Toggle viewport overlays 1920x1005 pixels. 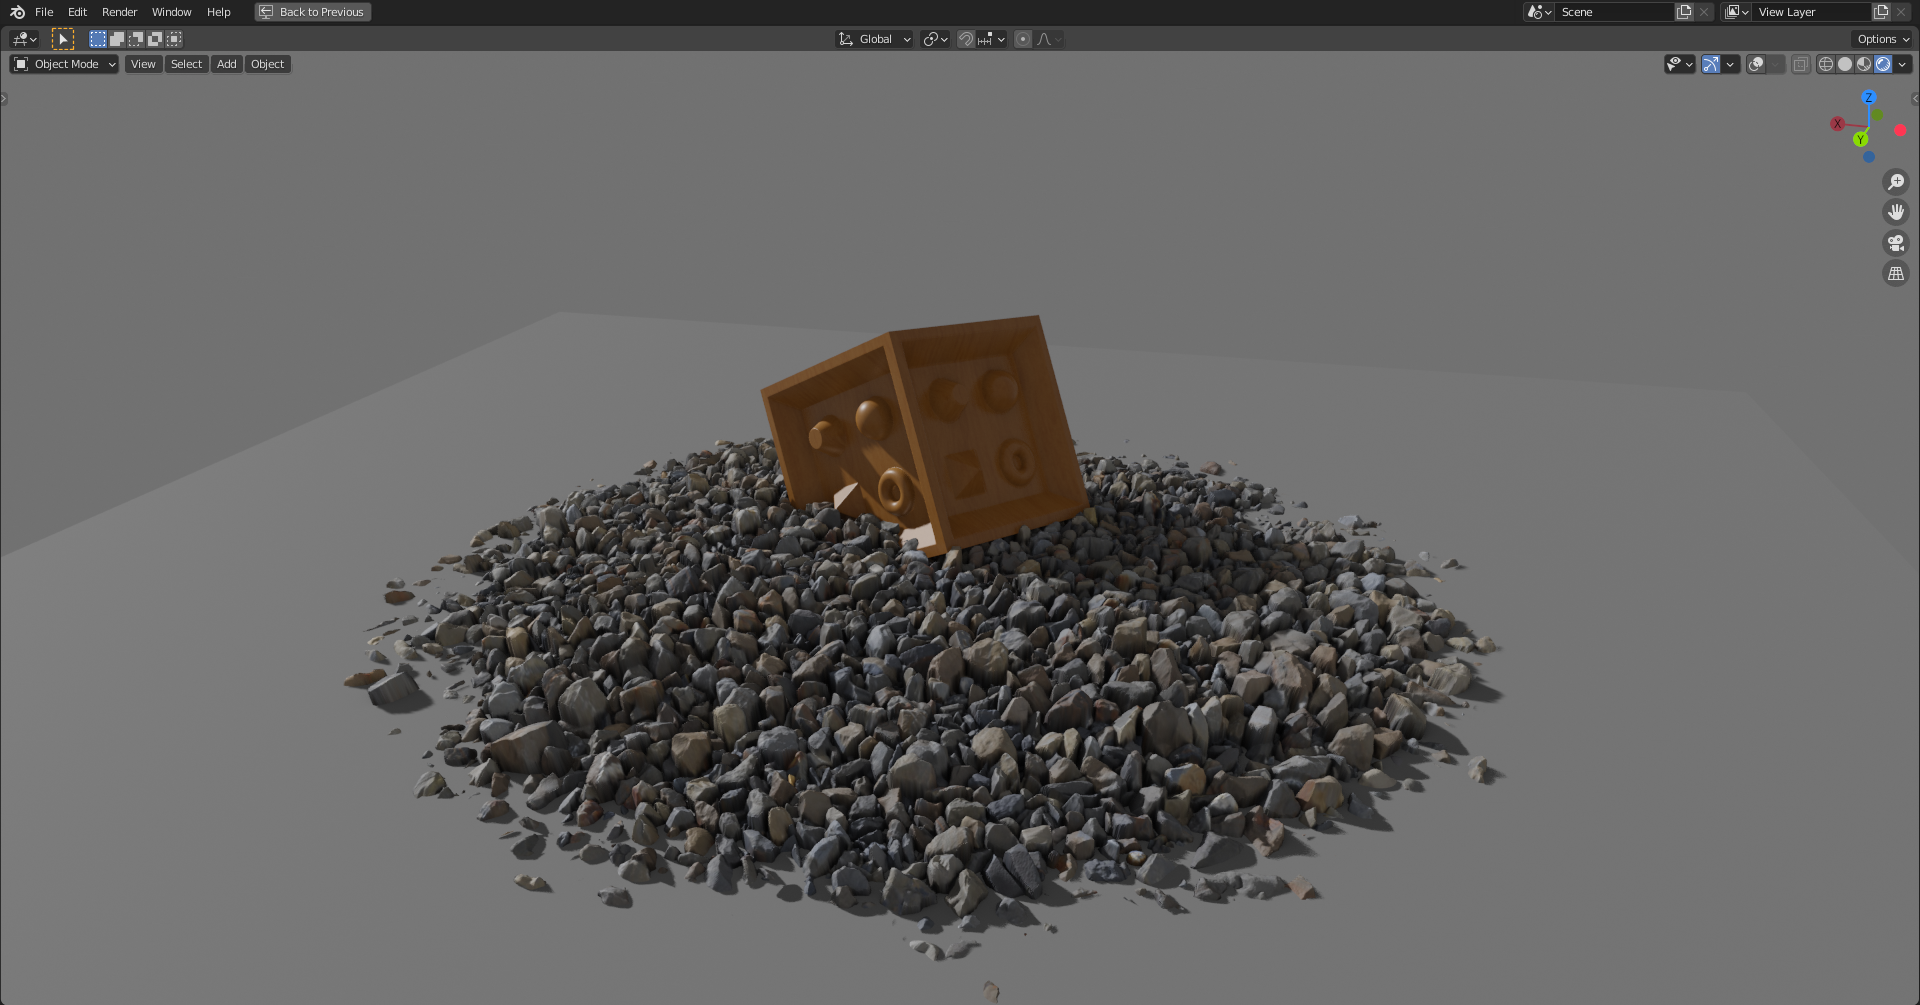click(1756, 64)
